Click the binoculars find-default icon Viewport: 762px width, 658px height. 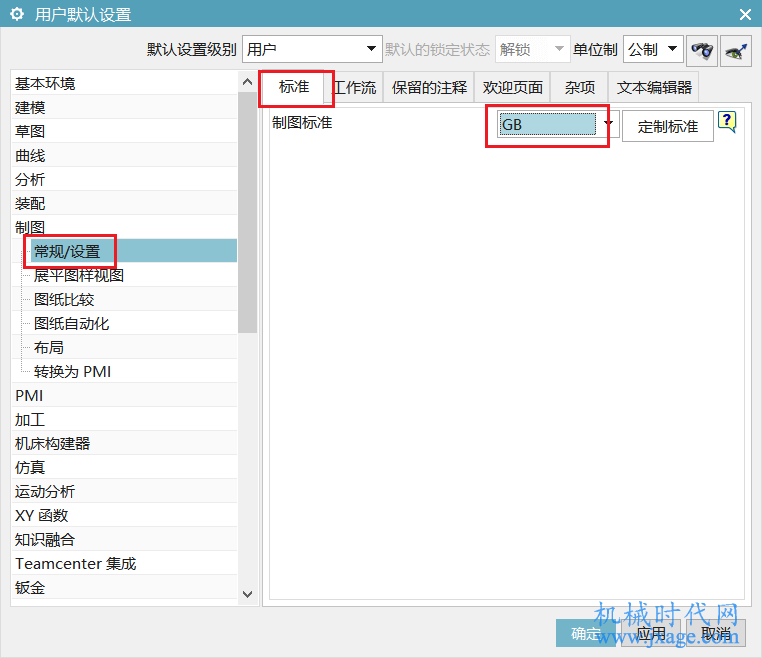click(x=702, y=51)
